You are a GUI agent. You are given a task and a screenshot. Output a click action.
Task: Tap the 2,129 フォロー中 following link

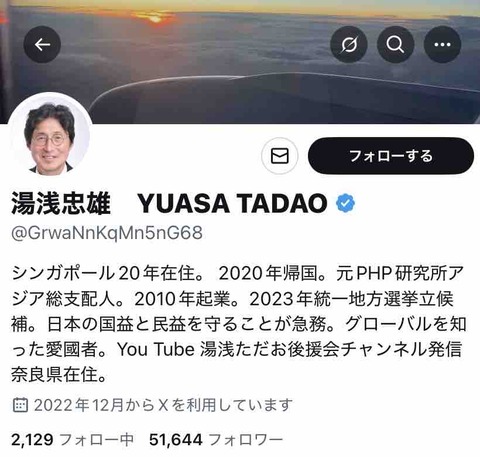72,440
